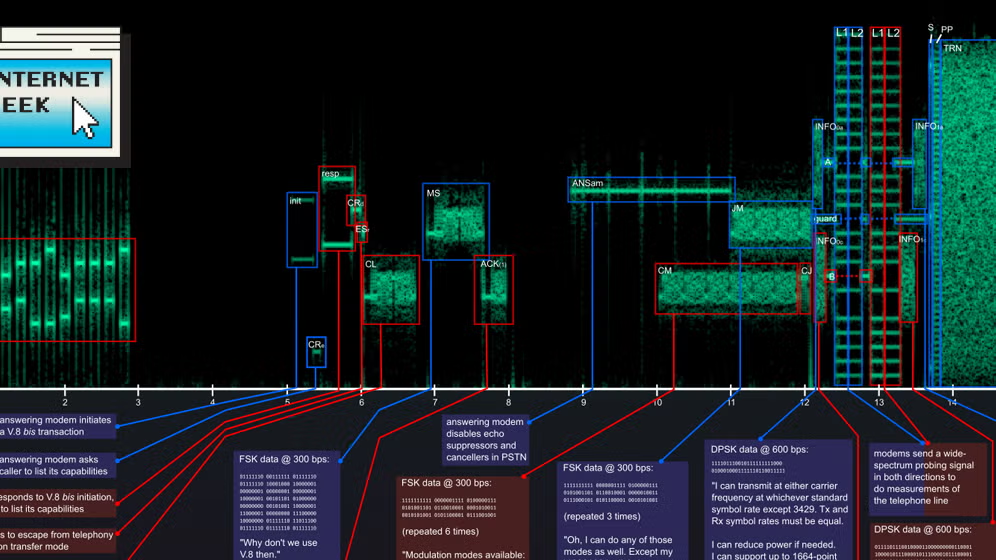Click the 'INFO0a' signal label
Image resolution: width=996 pixels, height=560 pixels.
(x=829, y=127)
